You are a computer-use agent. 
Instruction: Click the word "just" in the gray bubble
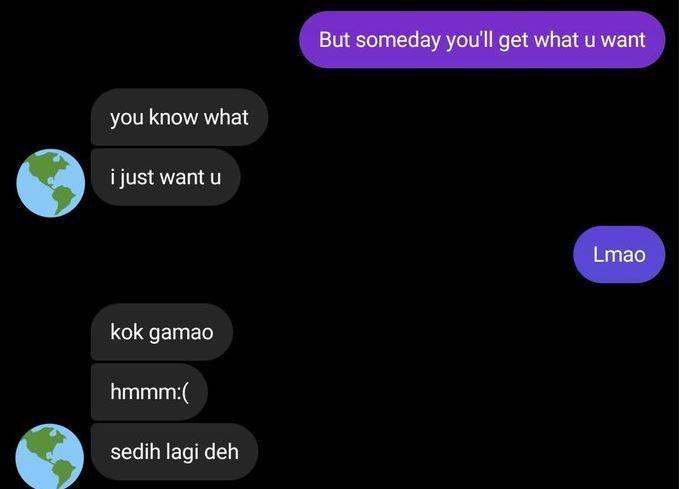pos(136,178)
